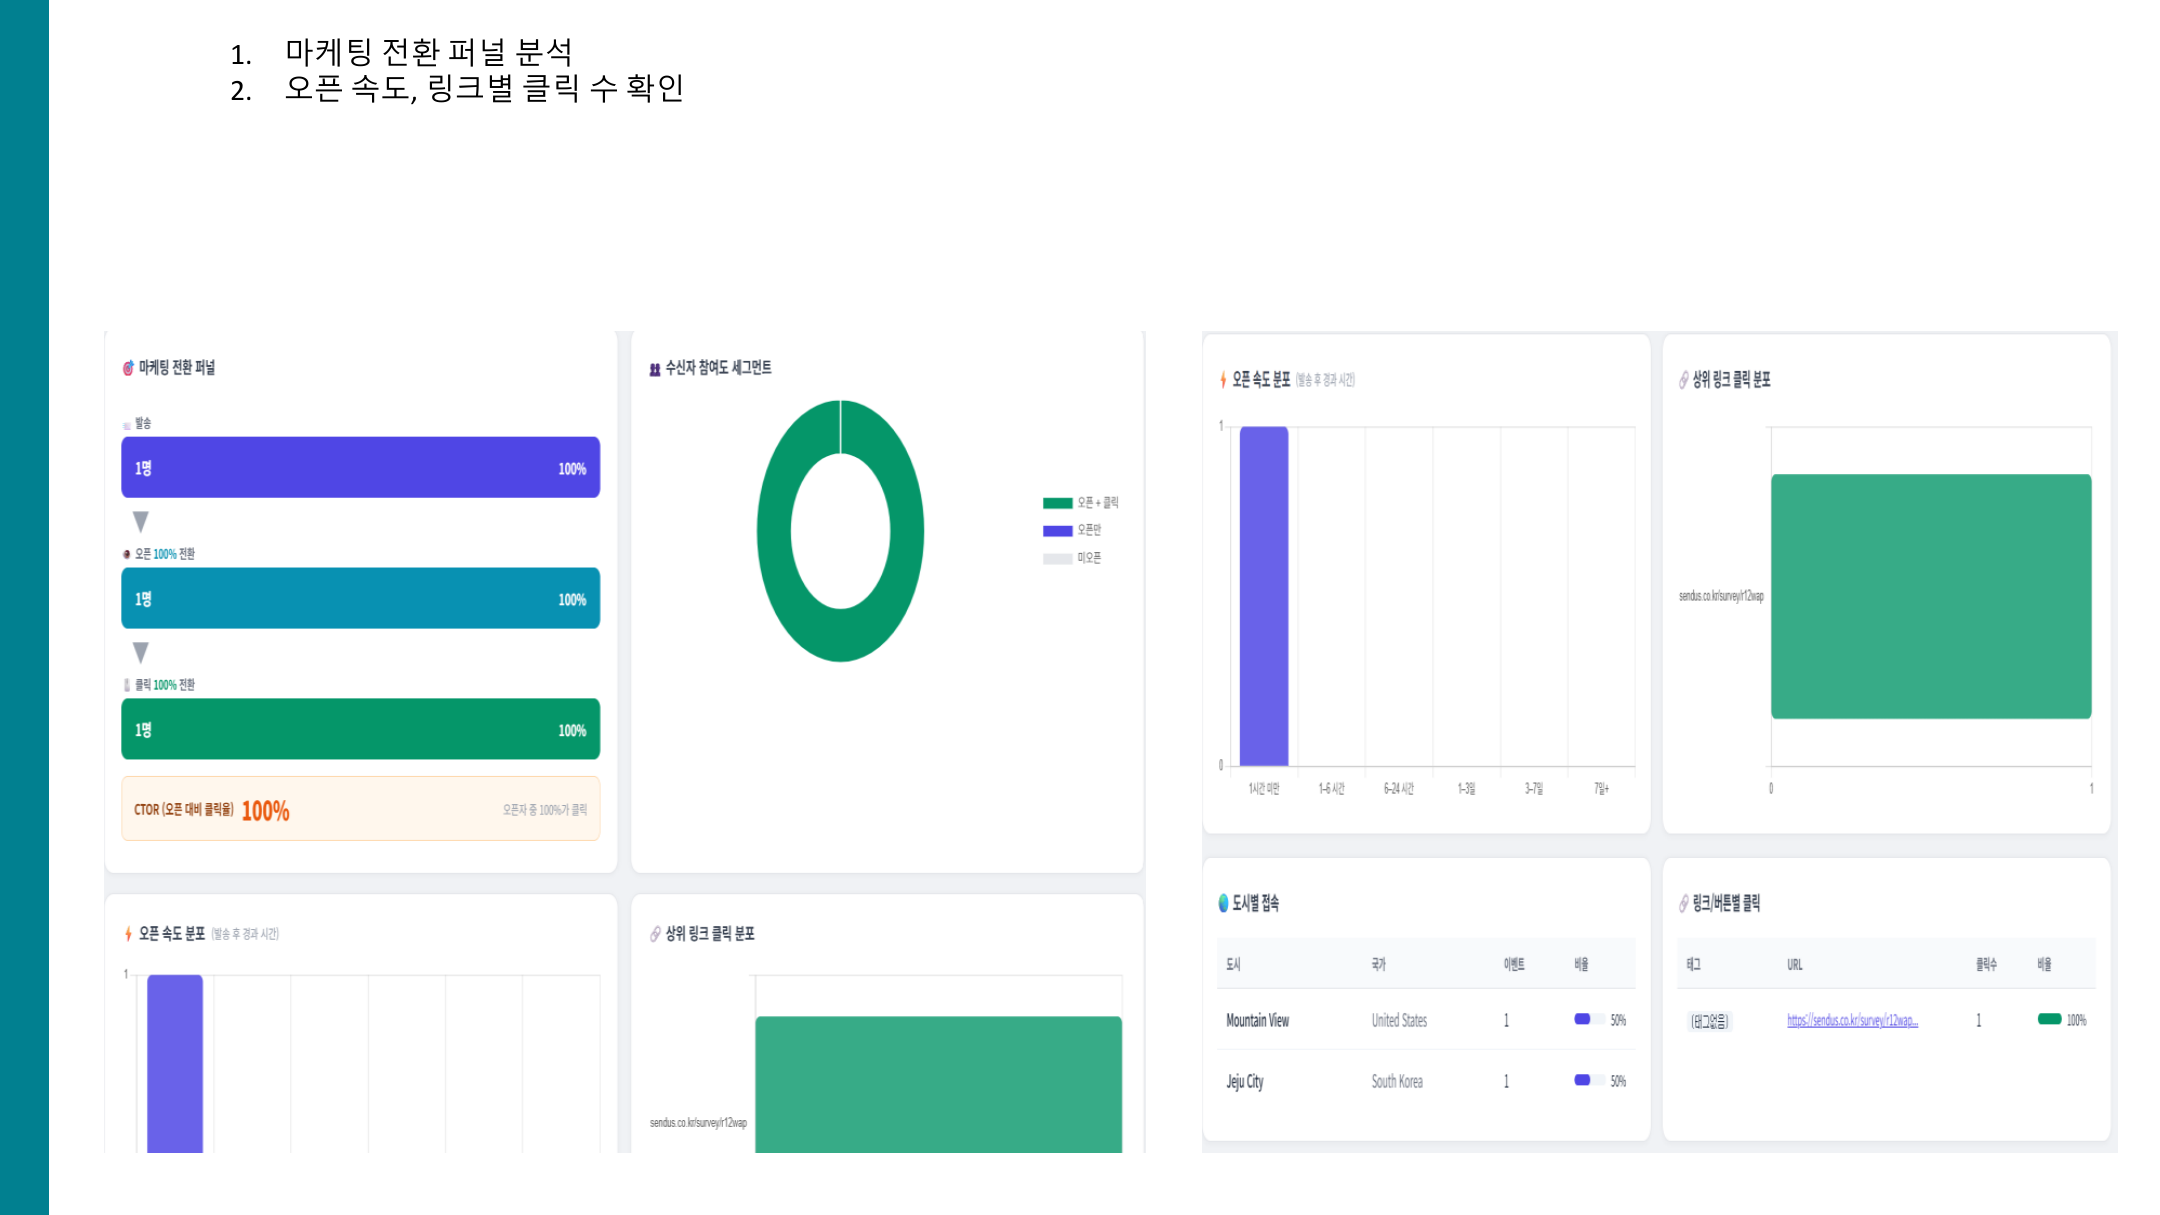Click the green 100% ratio bar in link table
Viewport: 2160px width, 1215px height.
click(2049, 1020)
